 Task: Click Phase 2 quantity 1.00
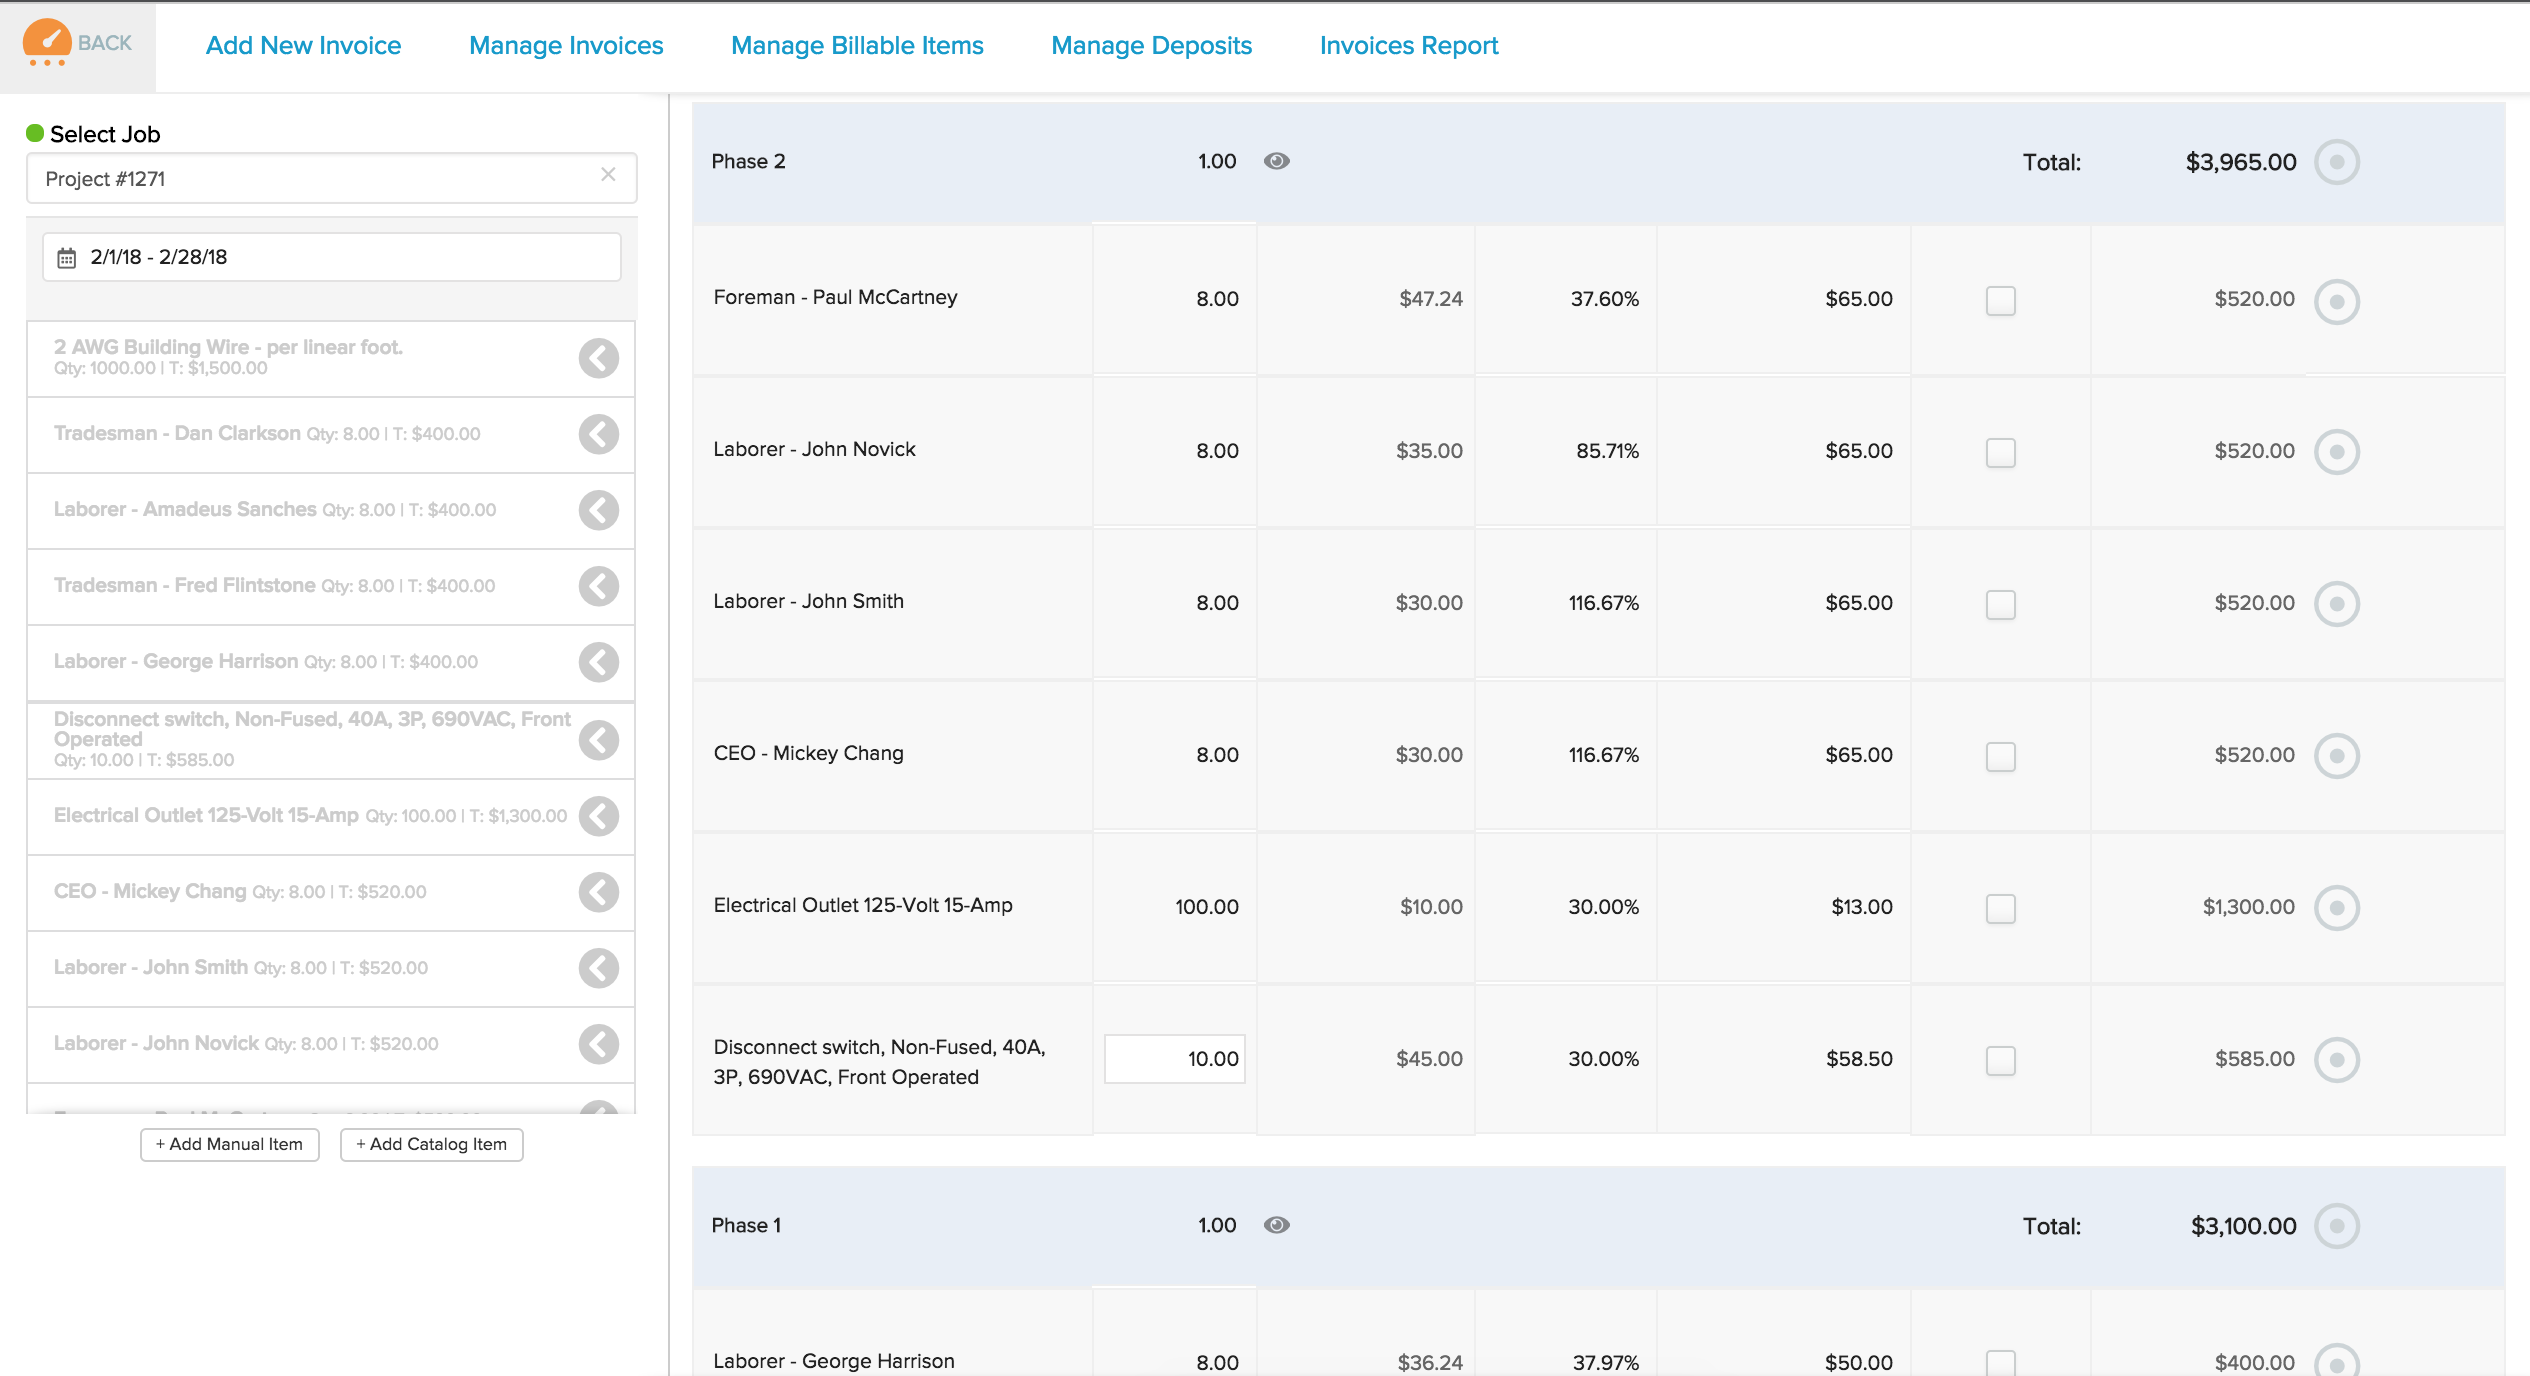coord(1217,161)
